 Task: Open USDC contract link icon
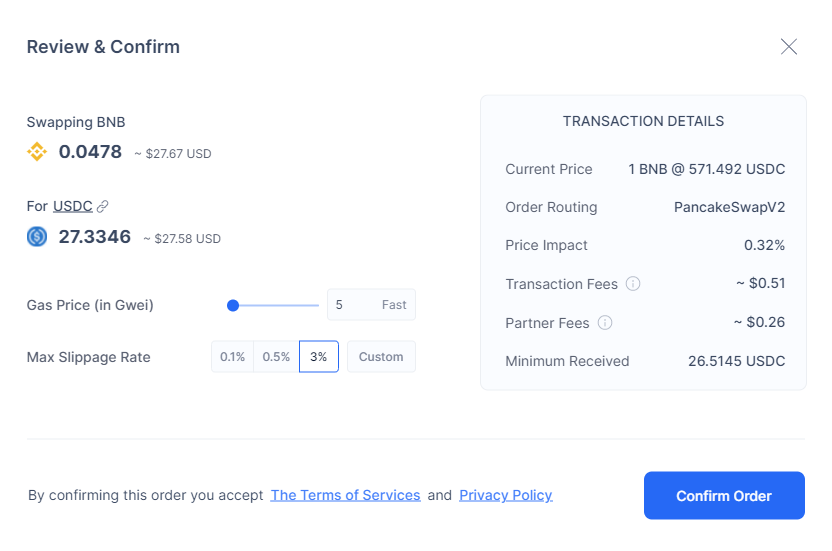pos(103,207)
